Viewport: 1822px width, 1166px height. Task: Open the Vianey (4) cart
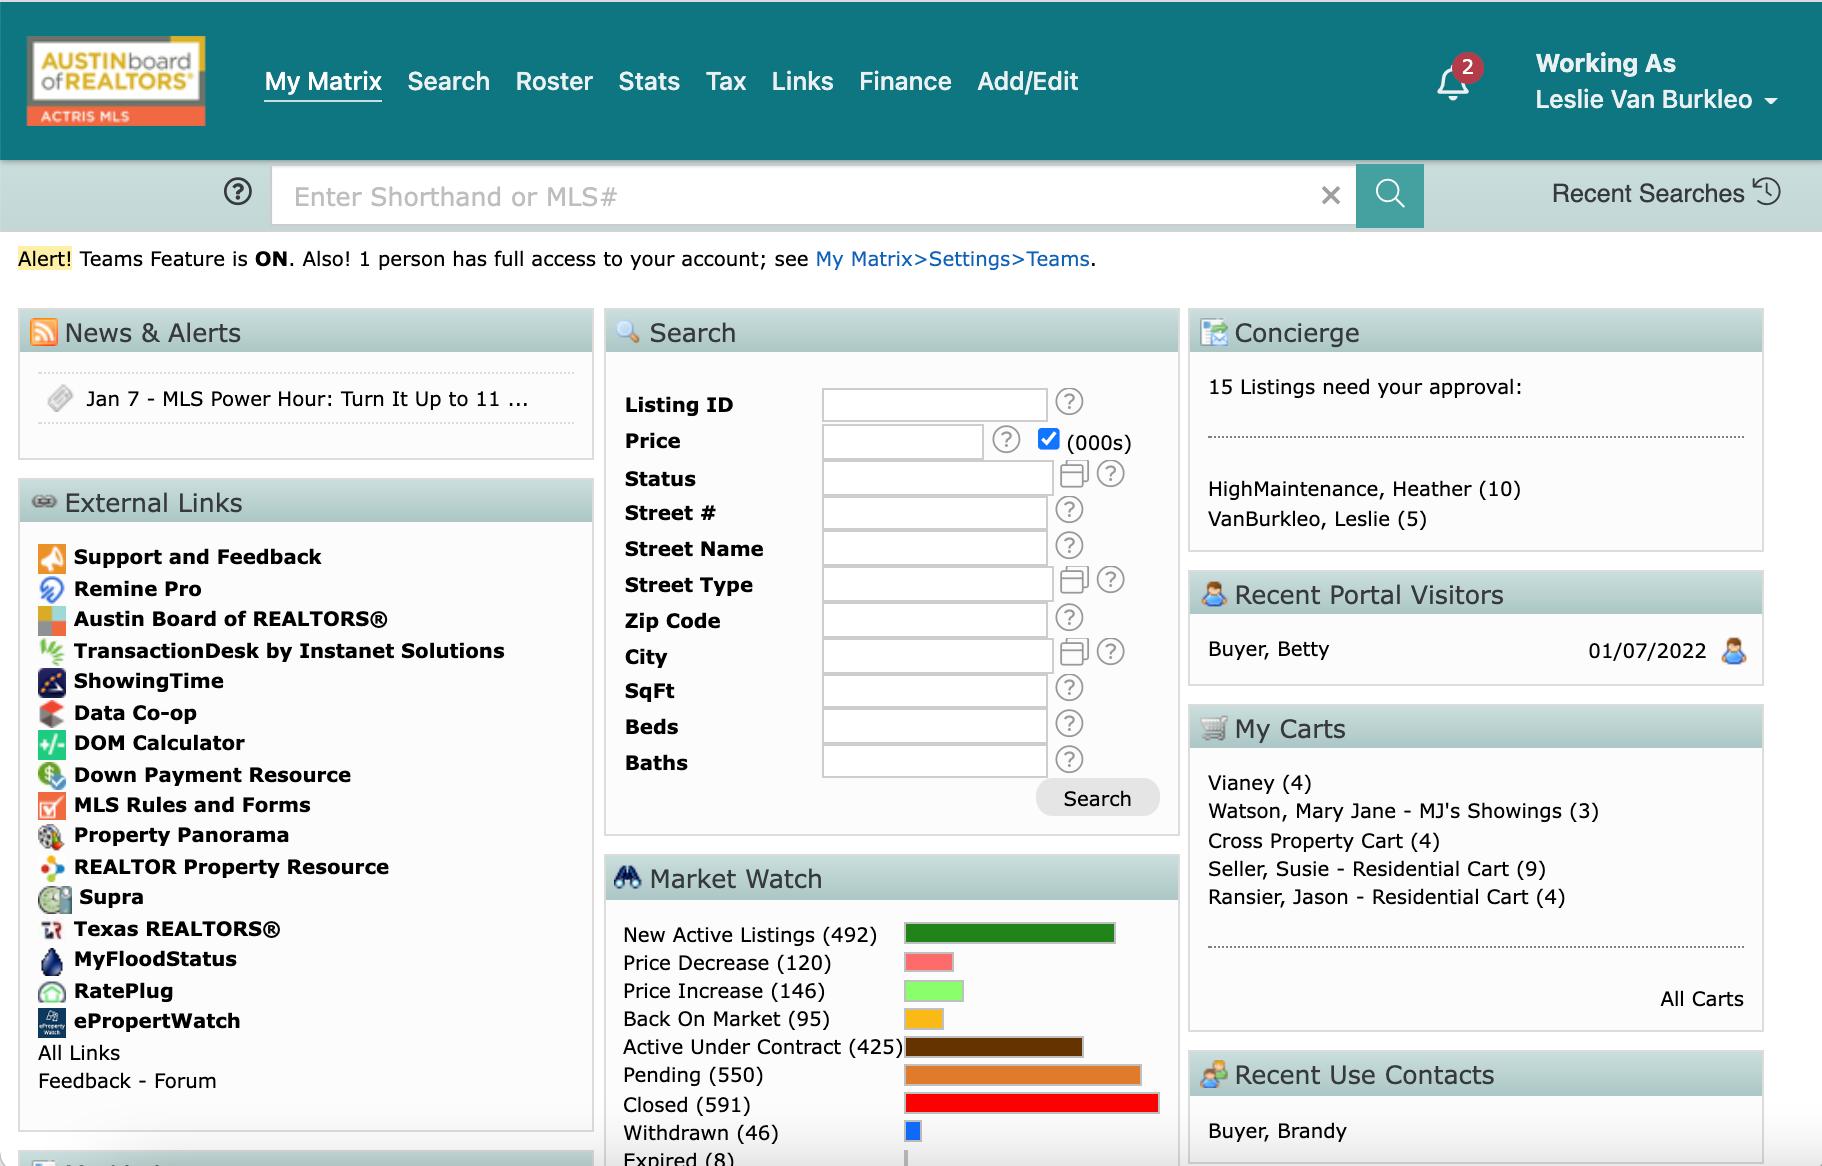[1259, 783]
